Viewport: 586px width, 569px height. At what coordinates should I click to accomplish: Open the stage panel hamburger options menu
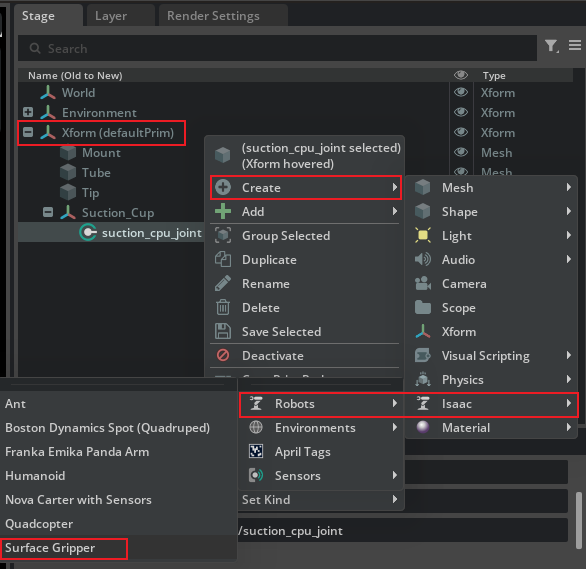575,46
